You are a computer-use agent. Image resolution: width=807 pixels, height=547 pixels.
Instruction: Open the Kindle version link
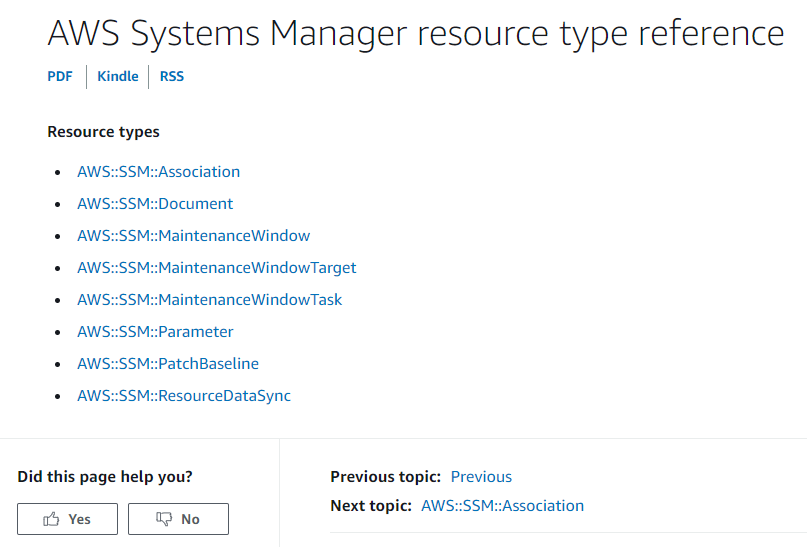(x=118, y=76)
